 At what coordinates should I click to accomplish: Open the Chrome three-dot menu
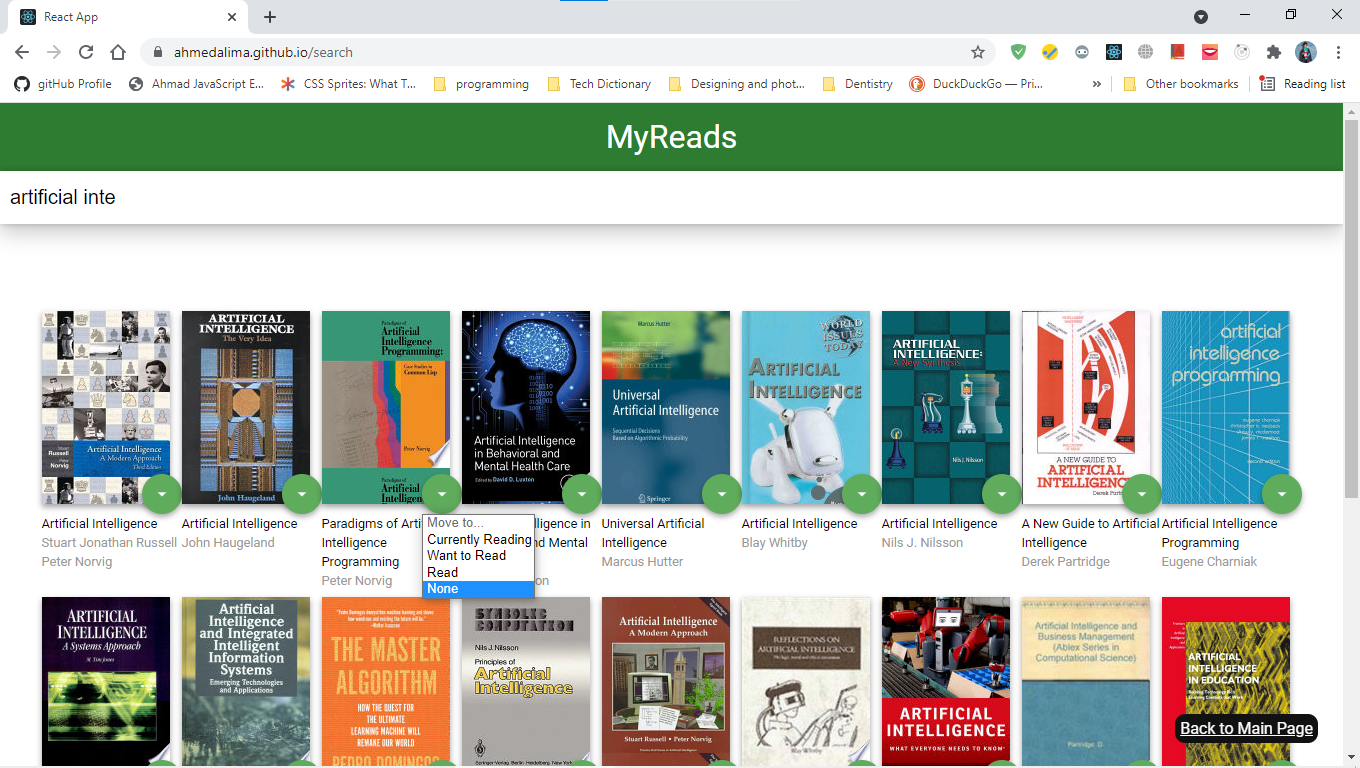[1338, 52]
